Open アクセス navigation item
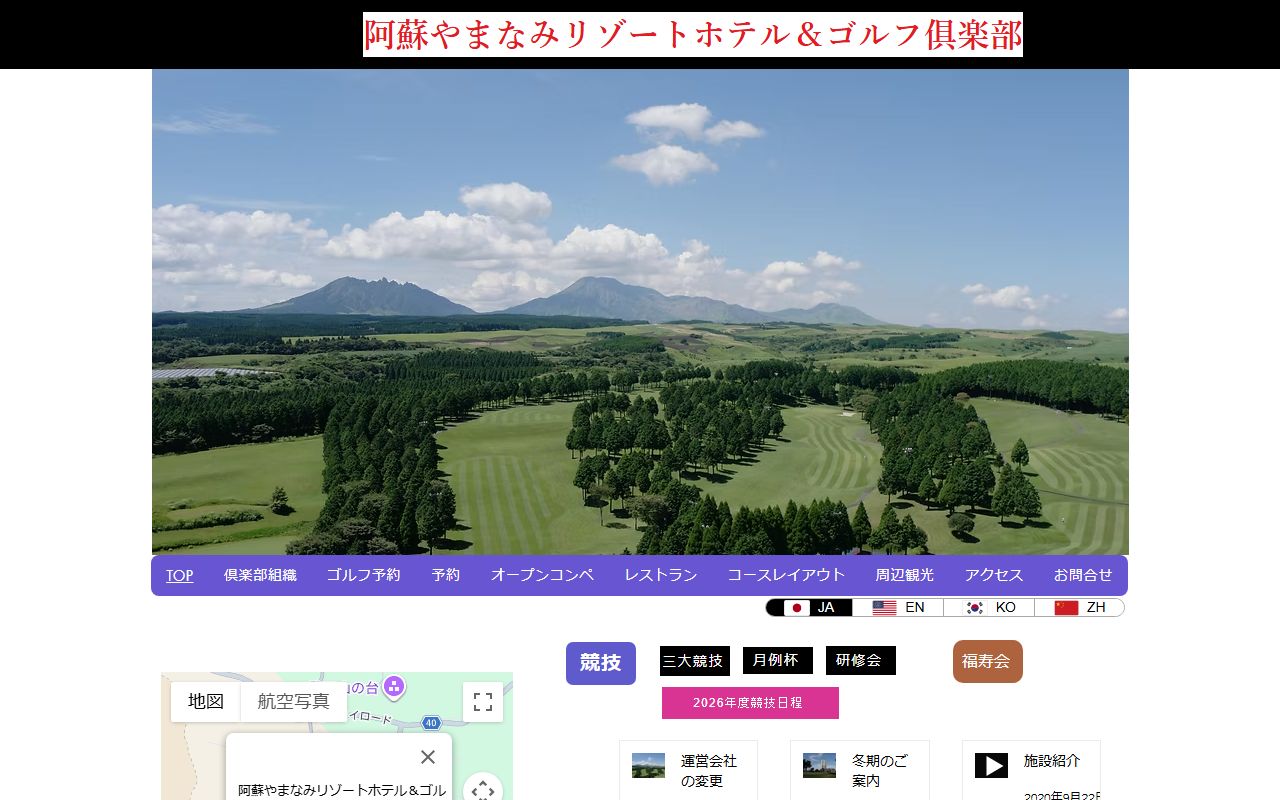Viewport: 1280px width, 800px height. pos(994,575)
